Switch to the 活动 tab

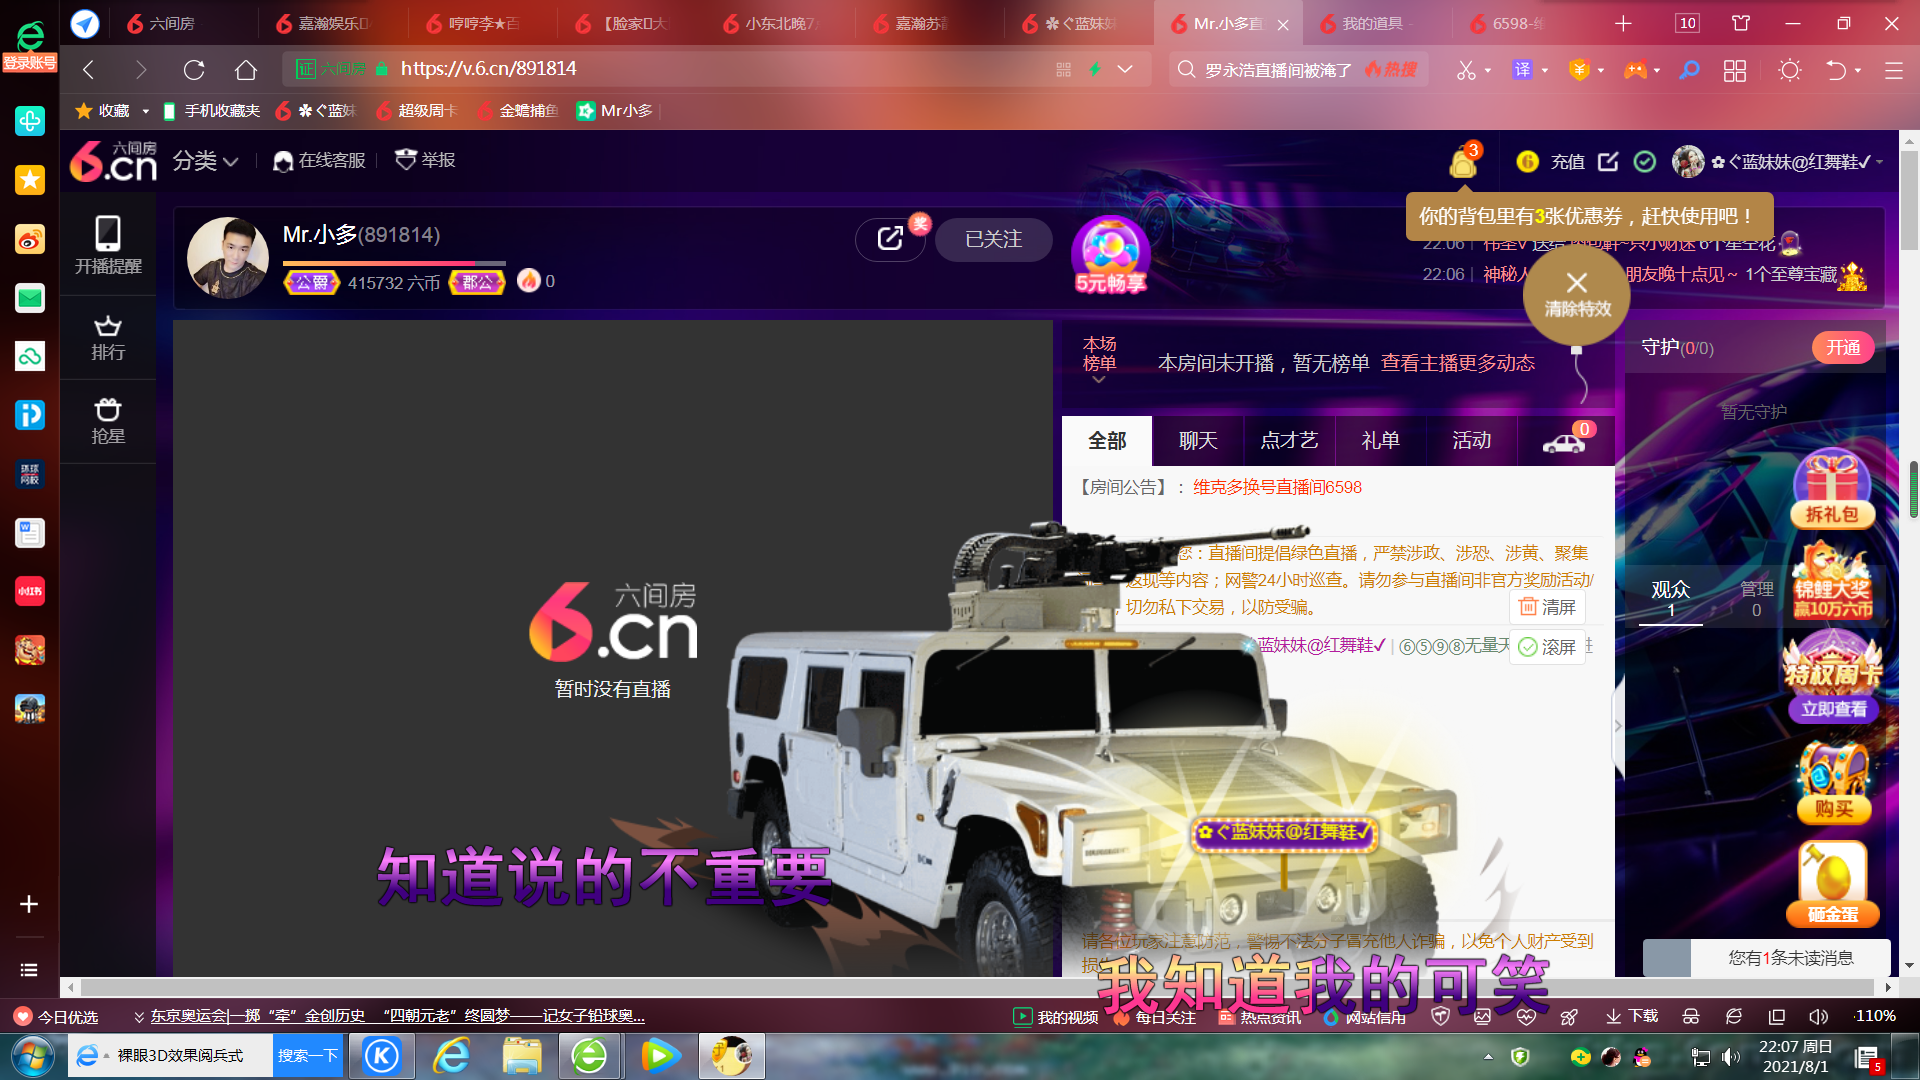point(1471,441)
